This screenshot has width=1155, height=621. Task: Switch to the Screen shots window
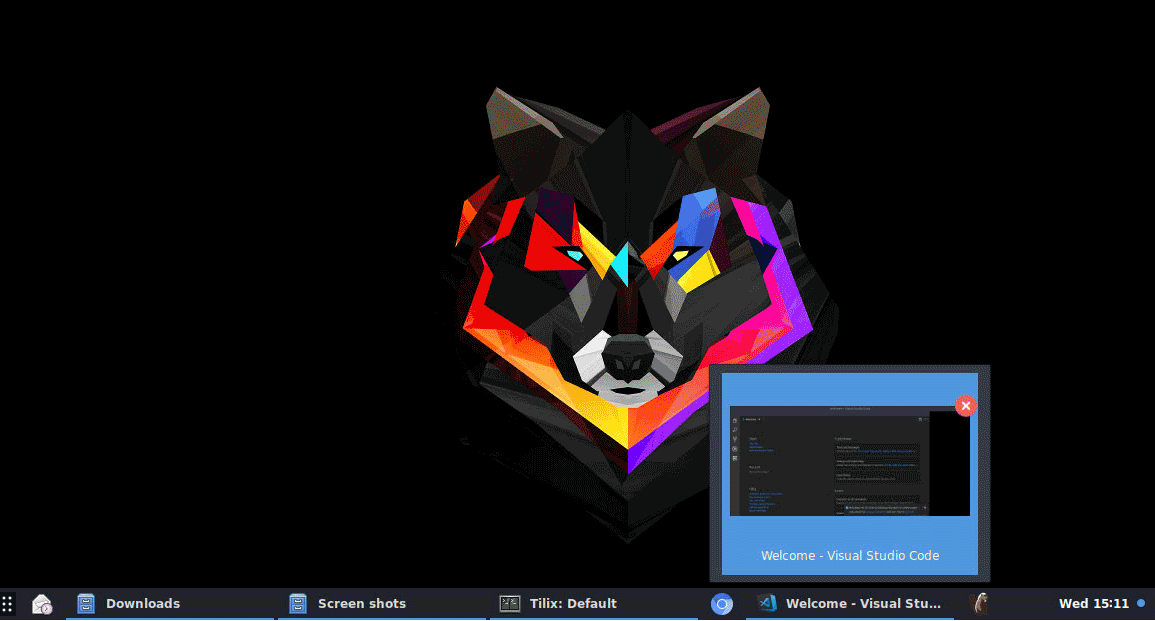(362, 604)
